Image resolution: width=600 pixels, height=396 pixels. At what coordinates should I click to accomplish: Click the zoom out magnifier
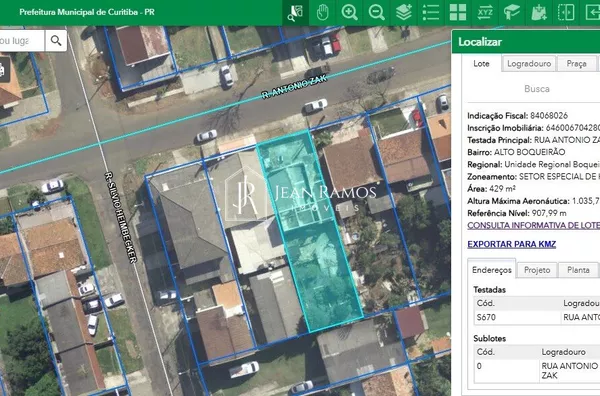[377, 13]
